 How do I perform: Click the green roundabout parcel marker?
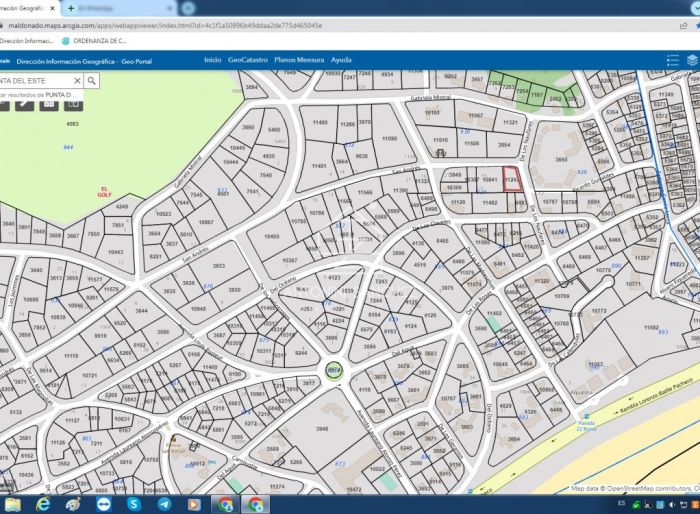[333, 371]
